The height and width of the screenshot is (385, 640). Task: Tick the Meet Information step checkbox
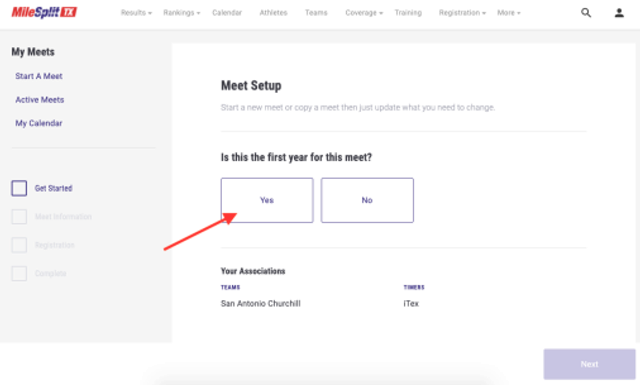pos(19,216)
